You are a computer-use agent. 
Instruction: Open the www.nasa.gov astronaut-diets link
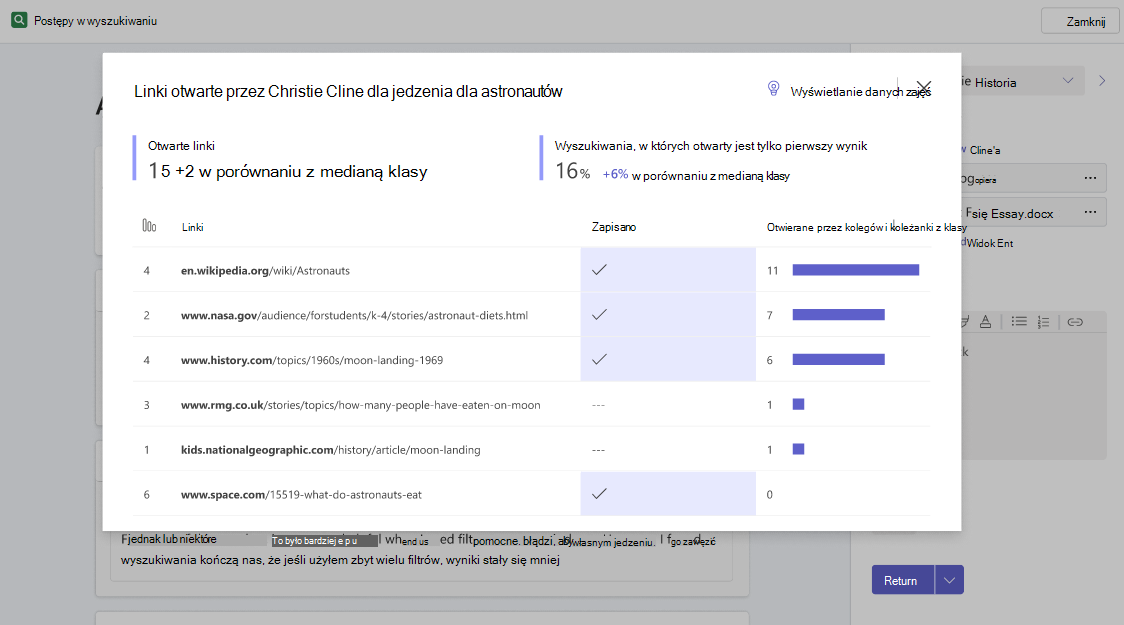354,315
